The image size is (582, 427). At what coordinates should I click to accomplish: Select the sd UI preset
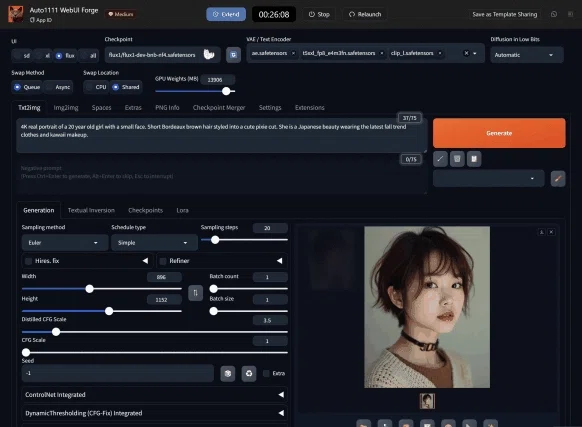click(x=22, y=56)
